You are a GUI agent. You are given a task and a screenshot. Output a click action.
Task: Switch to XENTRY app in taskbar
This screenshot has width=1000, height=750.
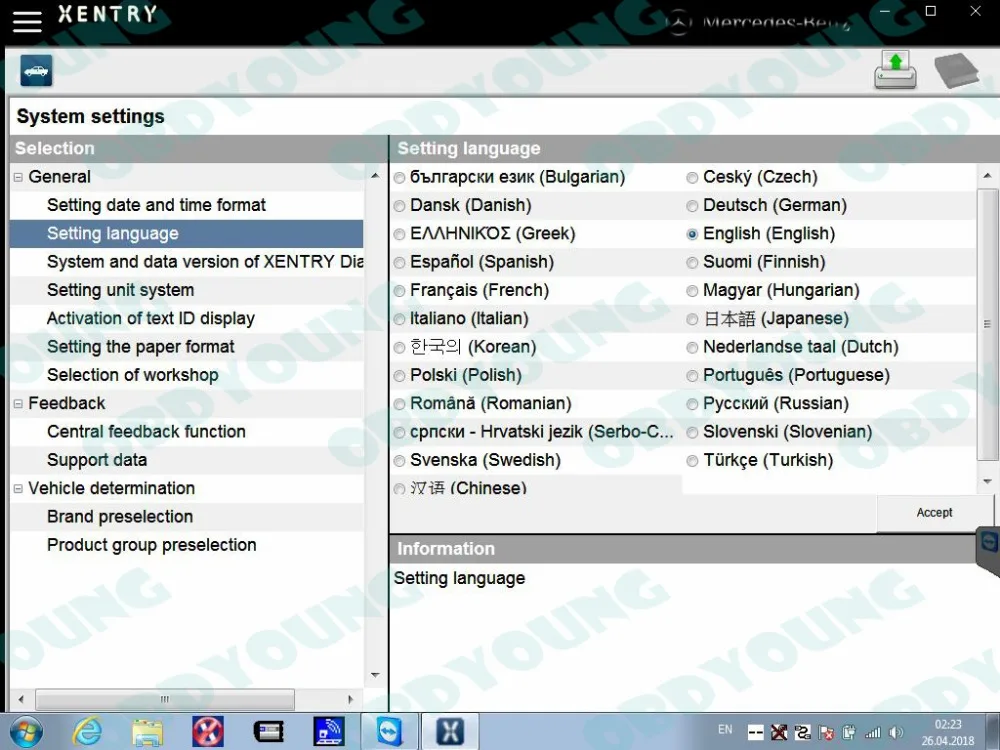tap(450, 732)
